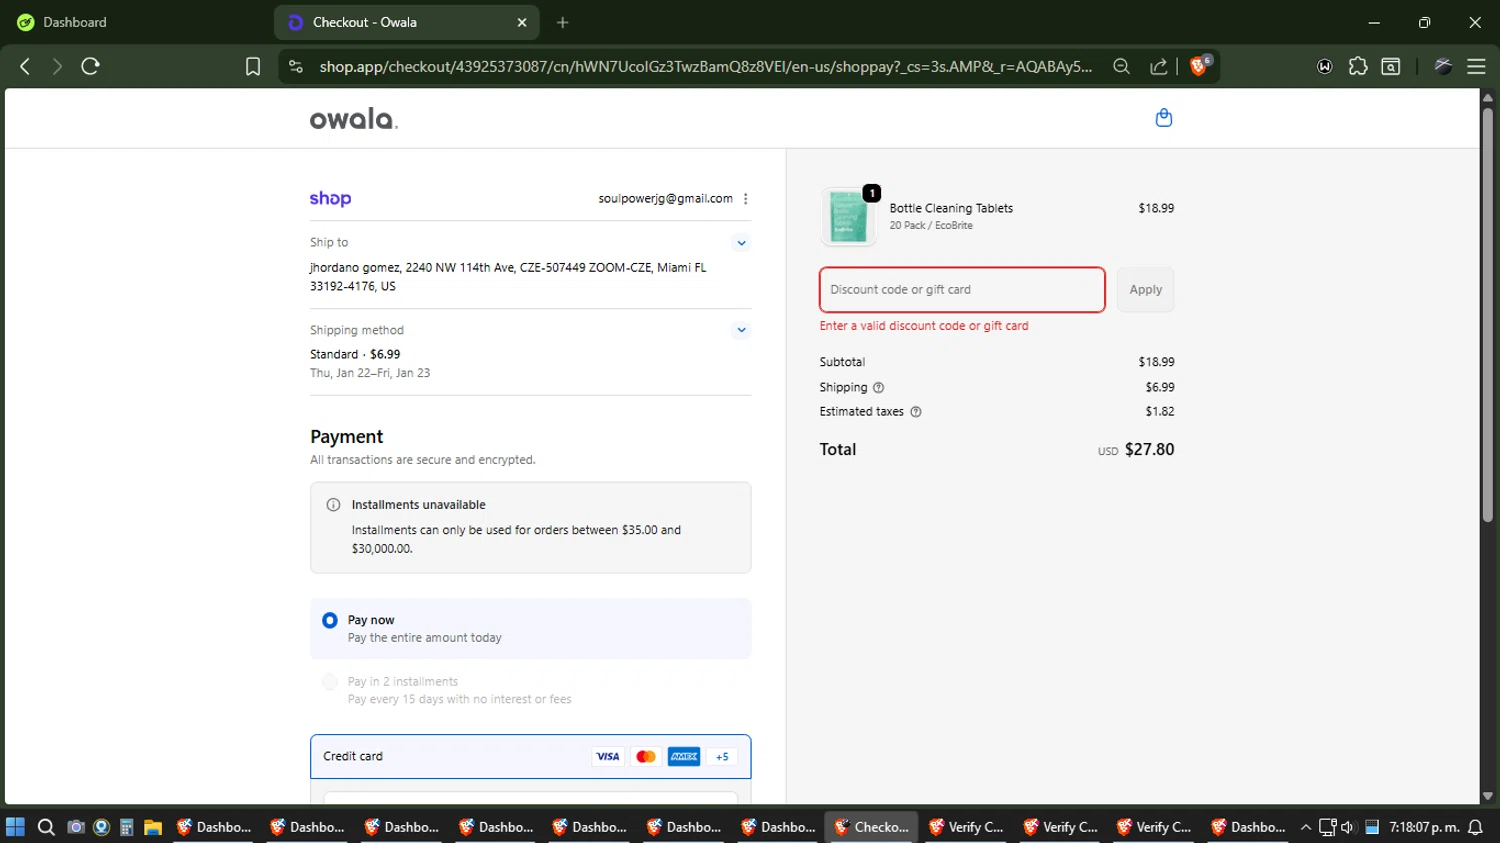The width and height of the screenshot is (1500, 843).
Task: Open the browser hamburger menu
Action: [x=1476, y=66]
